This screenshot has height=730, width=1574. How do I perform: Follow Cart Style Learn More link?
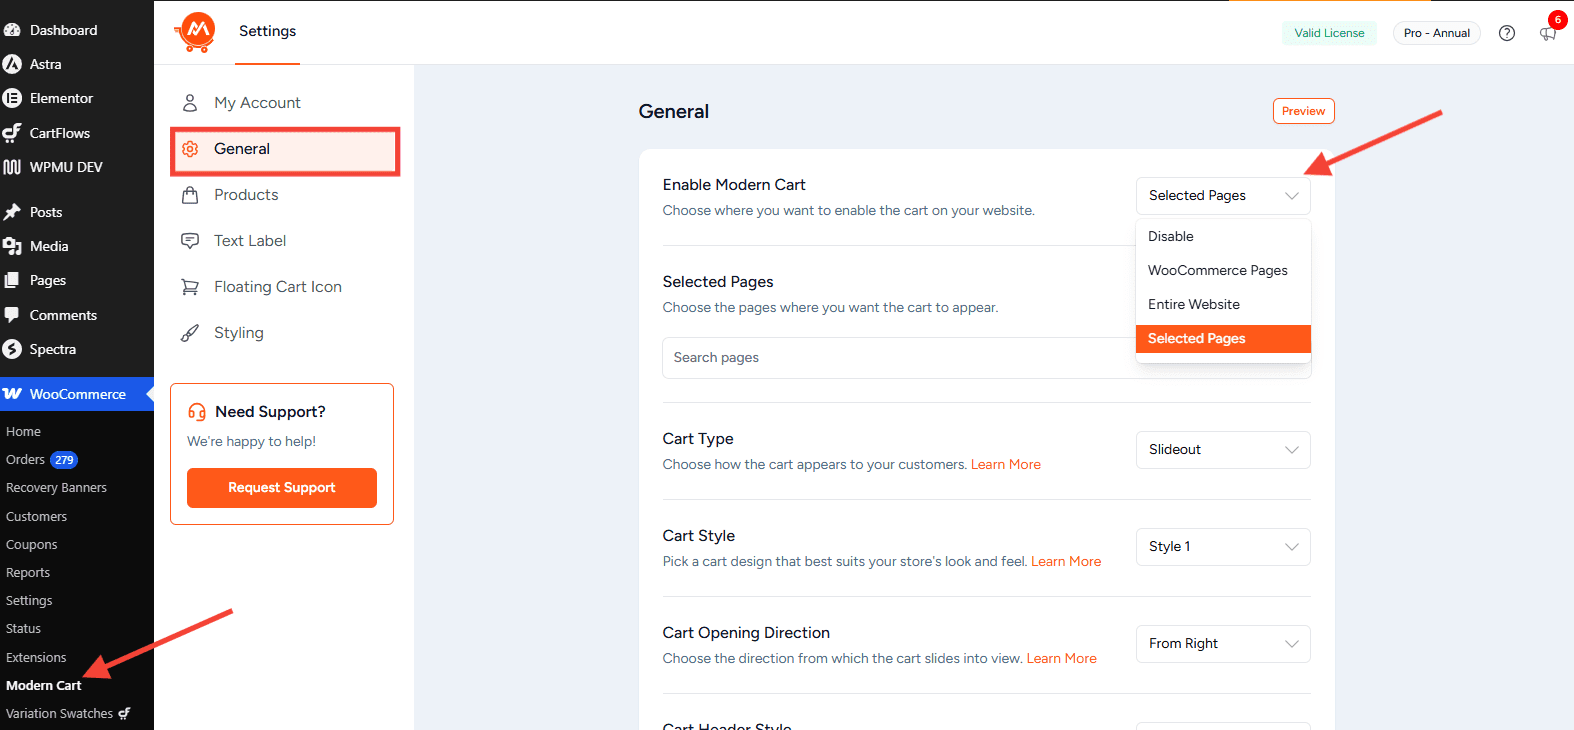(1066, 562)
